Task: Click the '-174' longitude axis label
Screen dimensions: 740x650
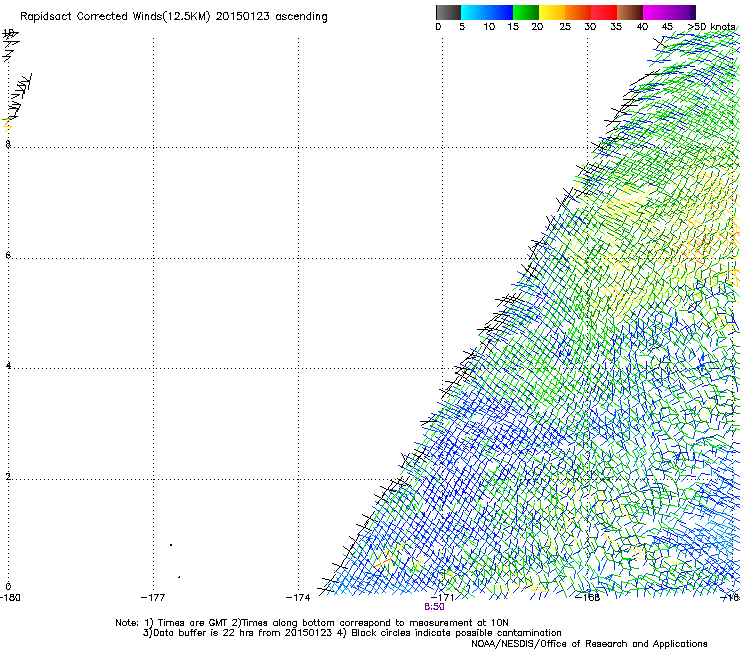Action: coord(298,598)
